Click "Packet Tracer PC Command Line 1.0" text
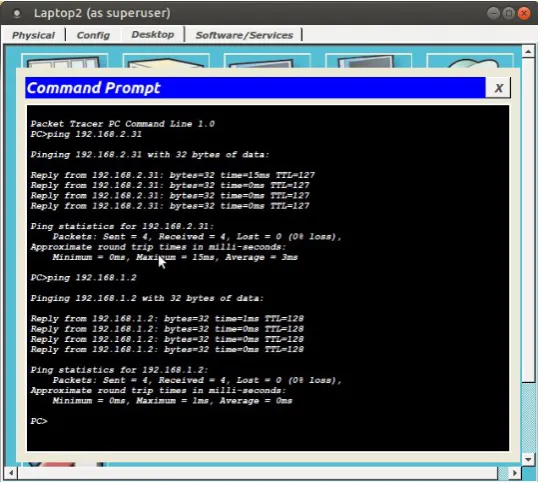543x484 pixels. tap(122, 124)
